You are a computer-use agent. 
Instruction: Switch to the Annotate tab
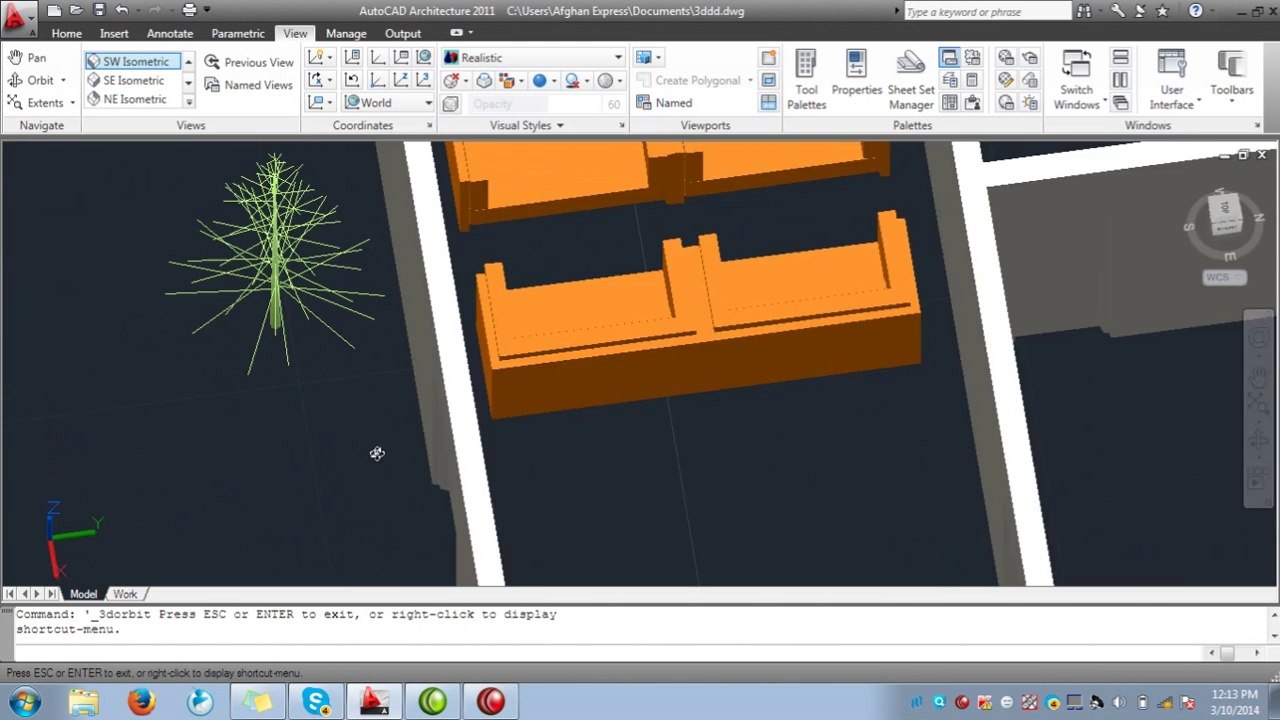170,33
